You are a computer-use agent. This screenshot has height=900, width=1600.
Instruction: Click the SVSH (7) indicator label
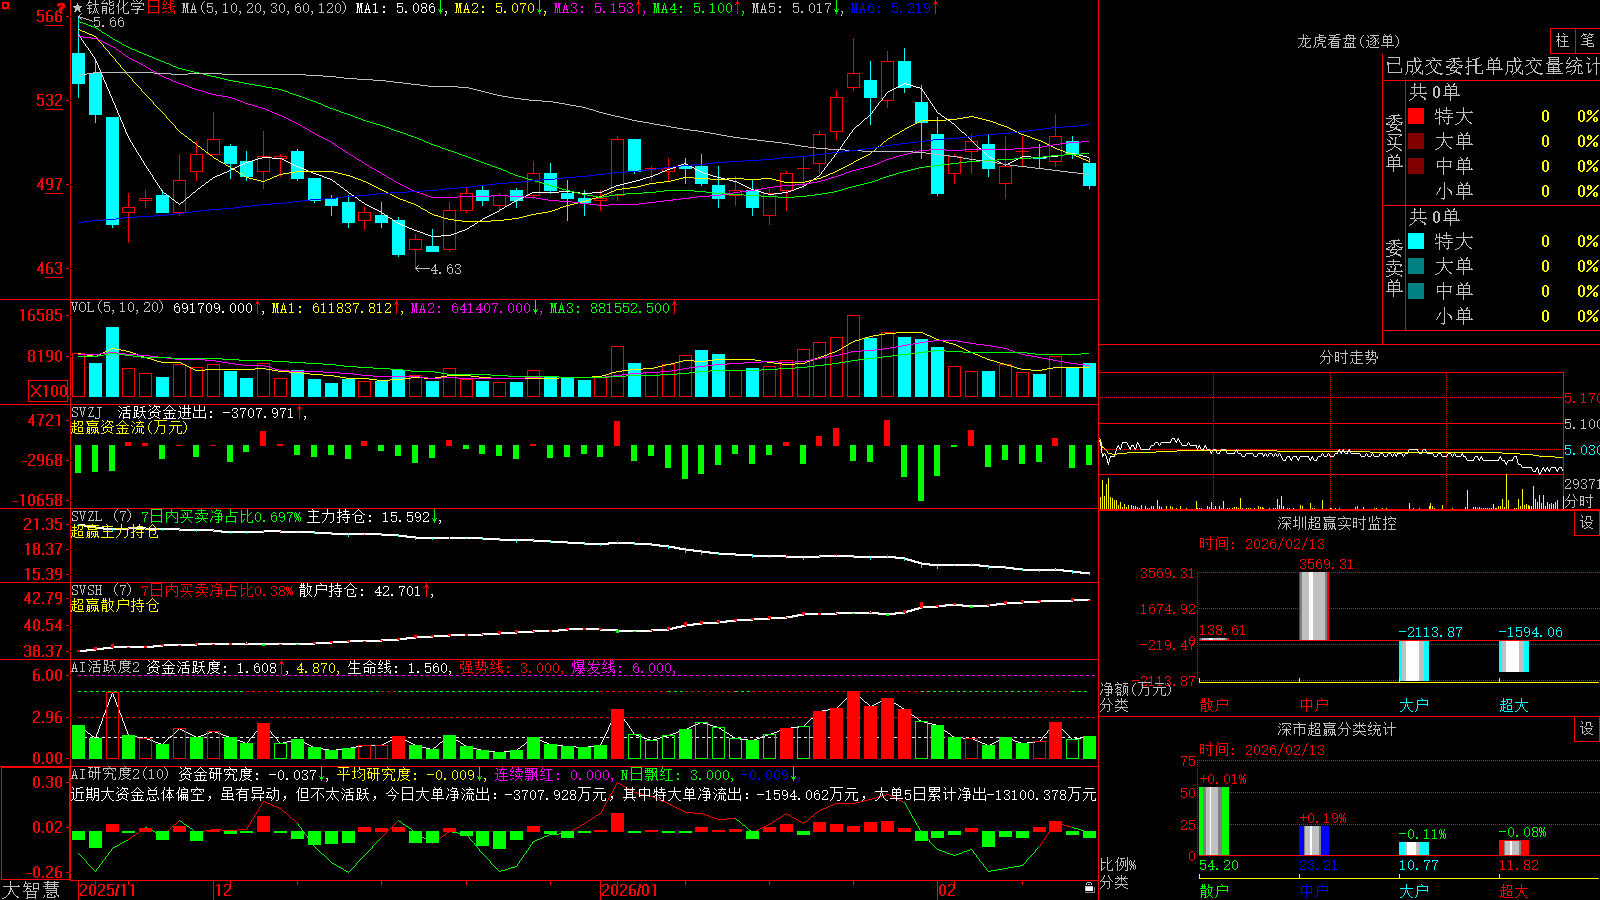(101, 591)
